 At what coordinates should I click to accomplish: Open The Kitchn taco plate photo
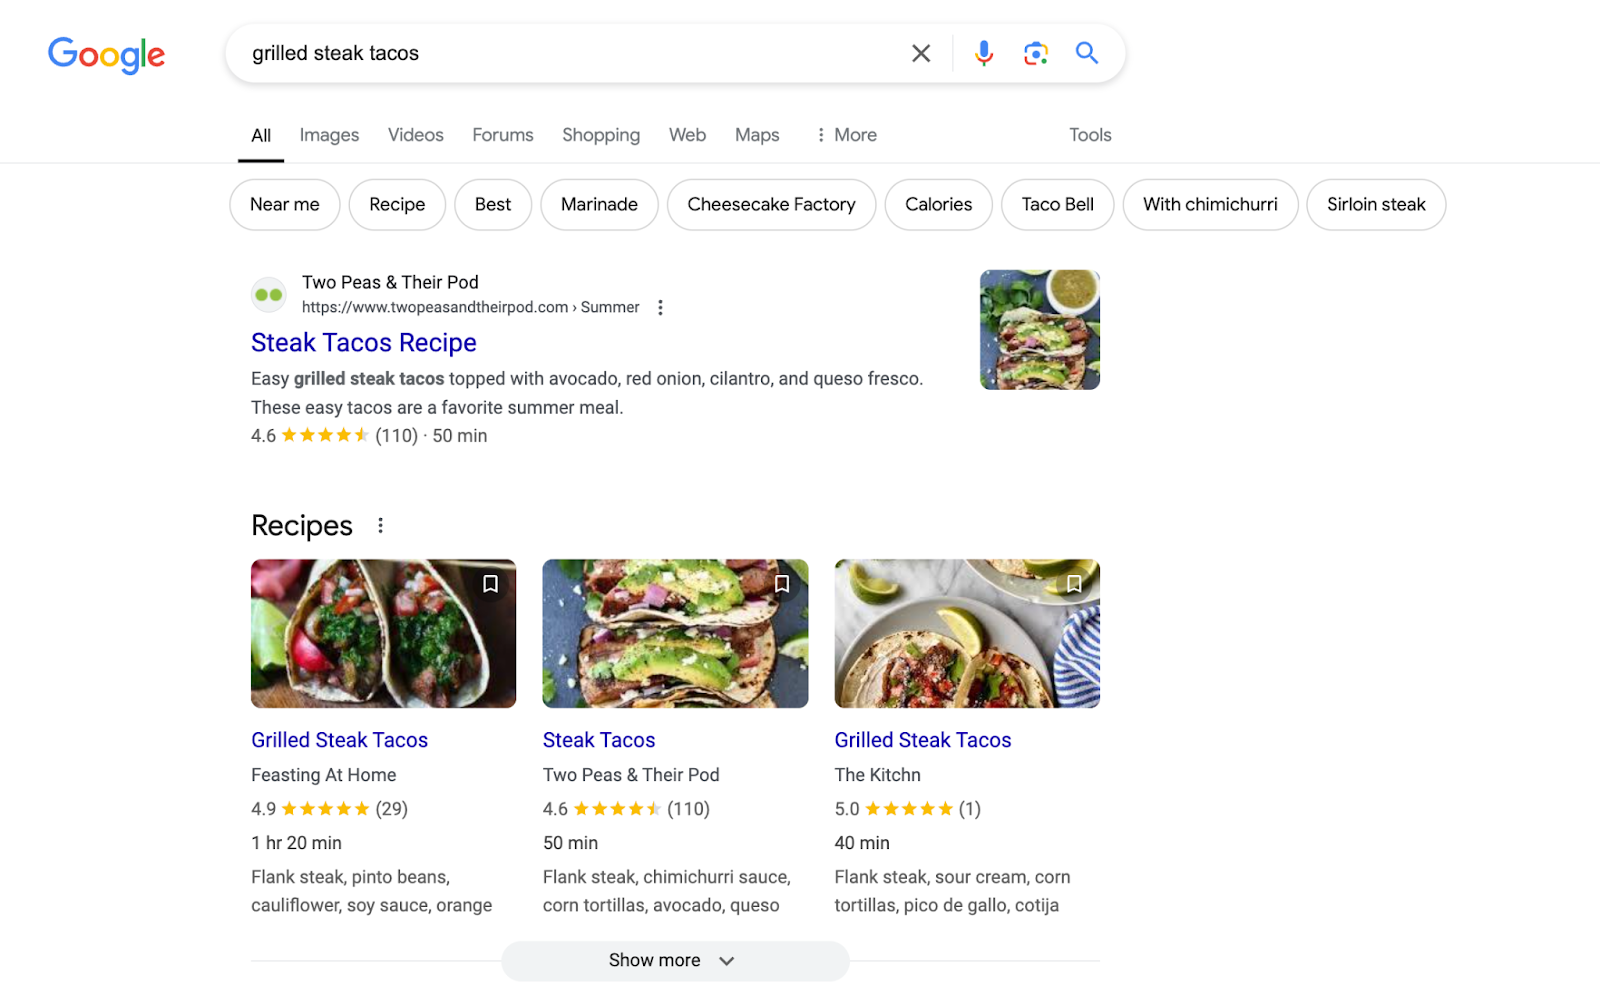967,634
